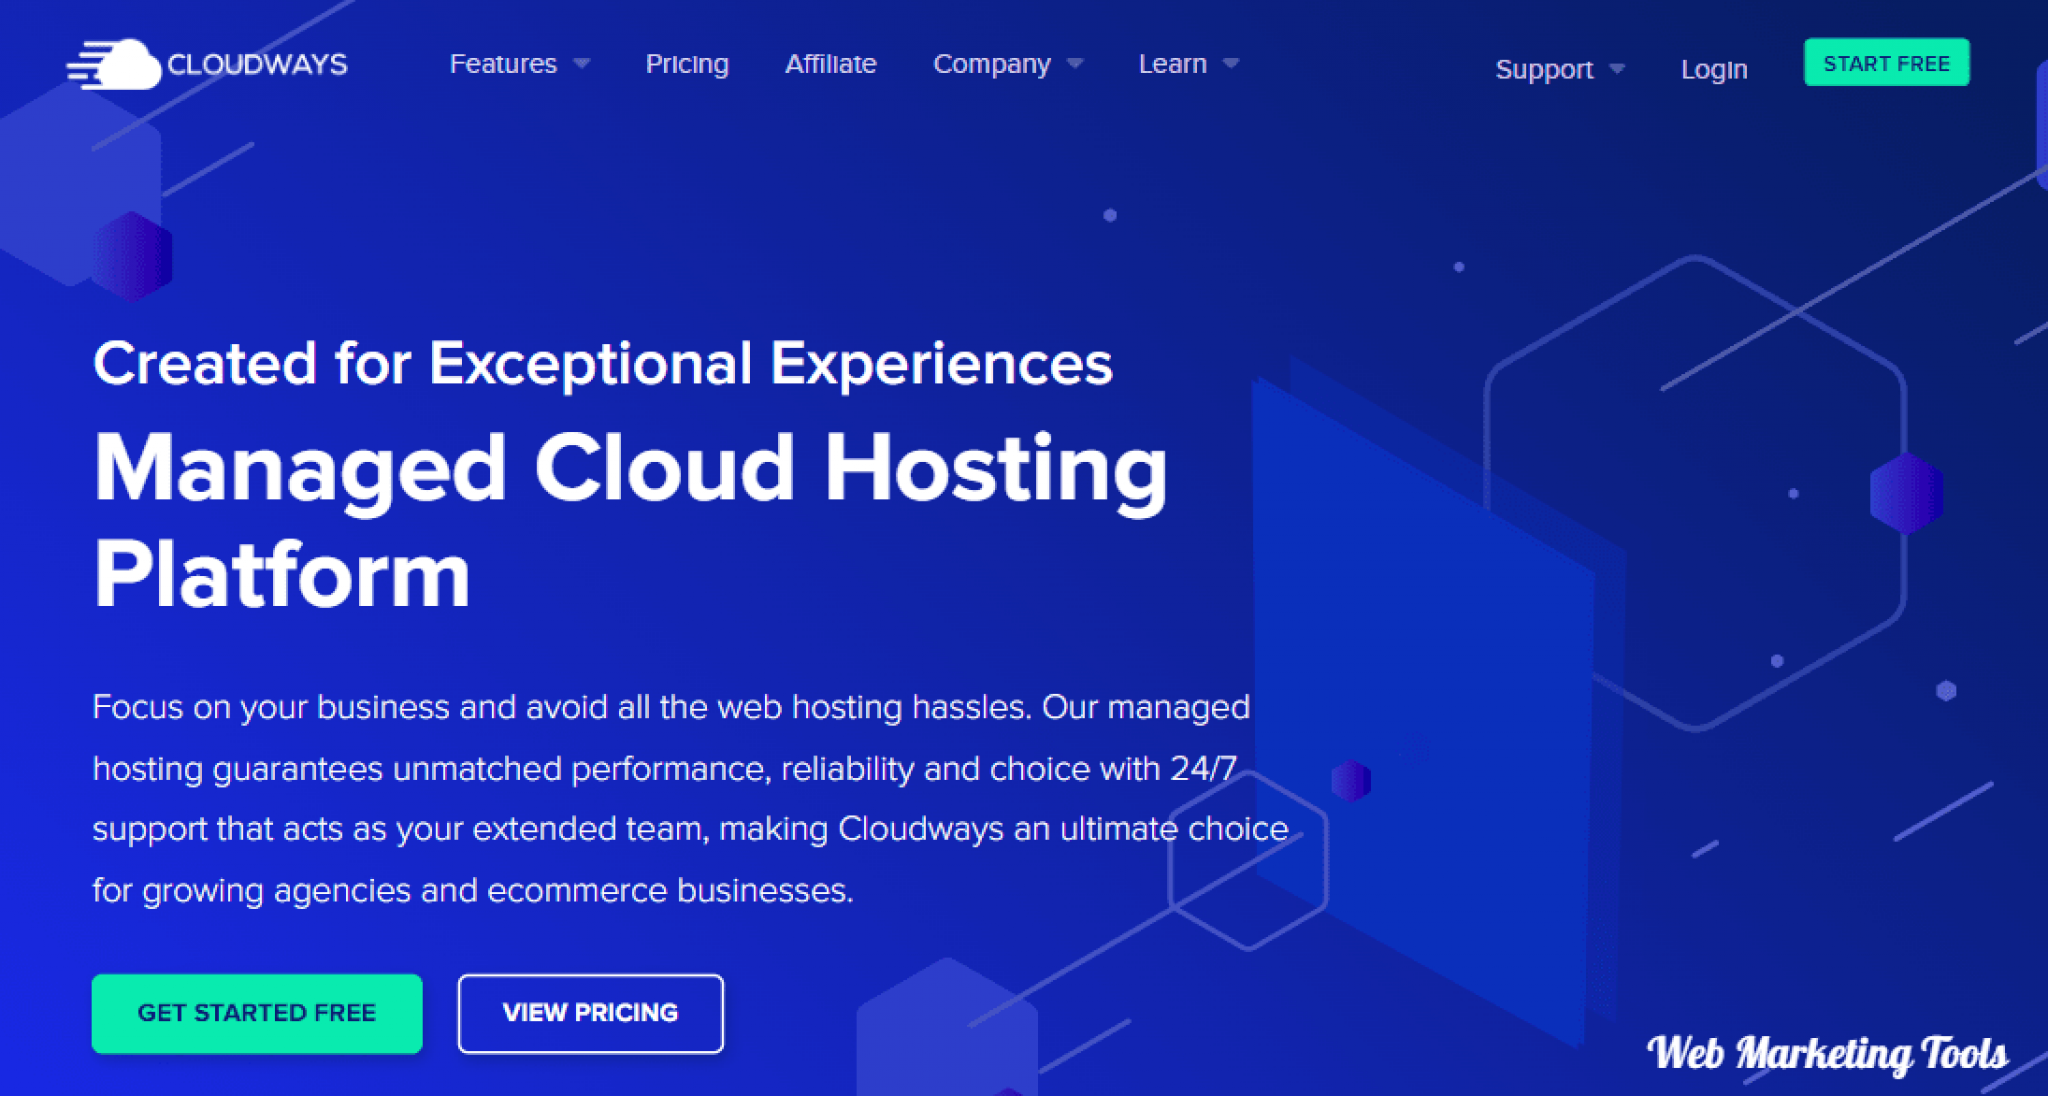Click the VIEW PRICING button
This screenshot has width=2048, height=1096.
pos(590,1012)
